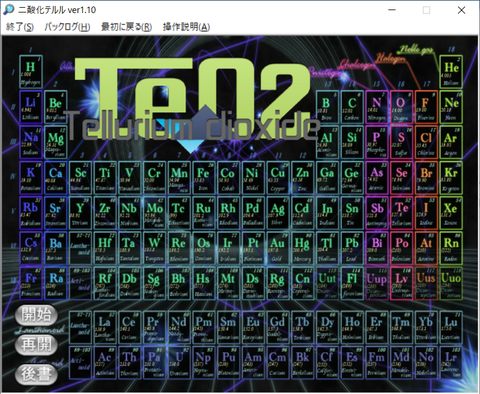Select the Magnesium (Mg) tile

click(56, 142)
